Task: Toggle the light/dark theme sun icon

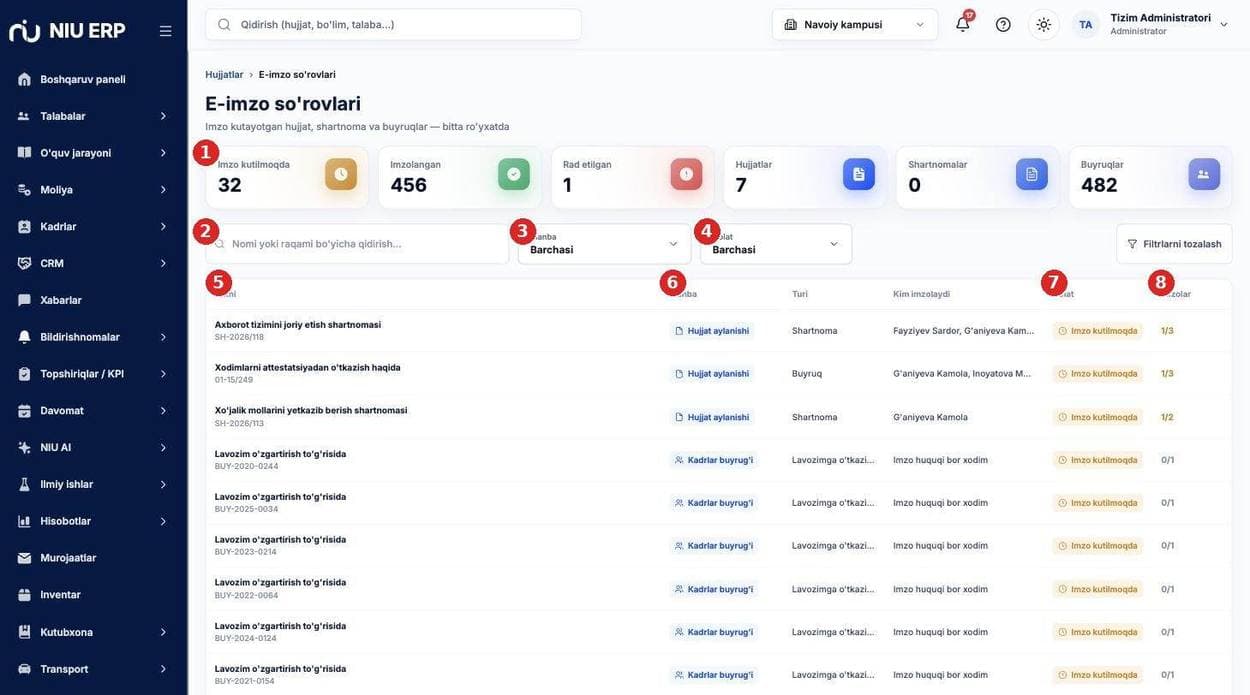Action: 1043,24
